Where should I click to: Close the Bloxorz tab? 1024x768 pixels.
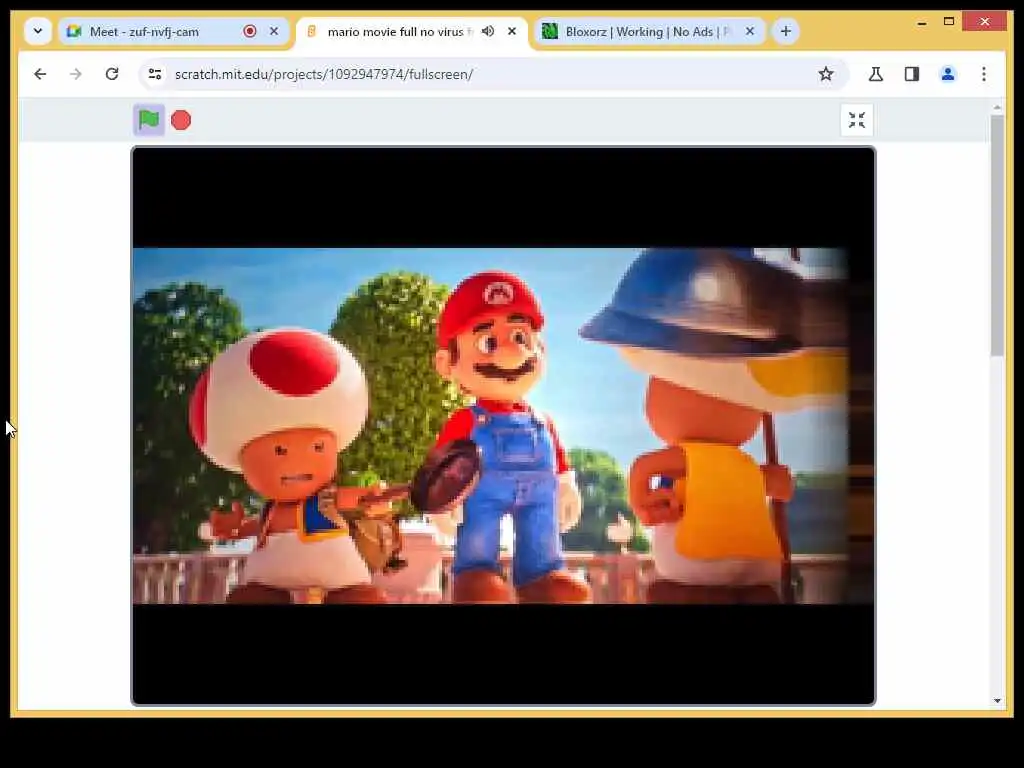pyautogui.click(x=750, y=31)
